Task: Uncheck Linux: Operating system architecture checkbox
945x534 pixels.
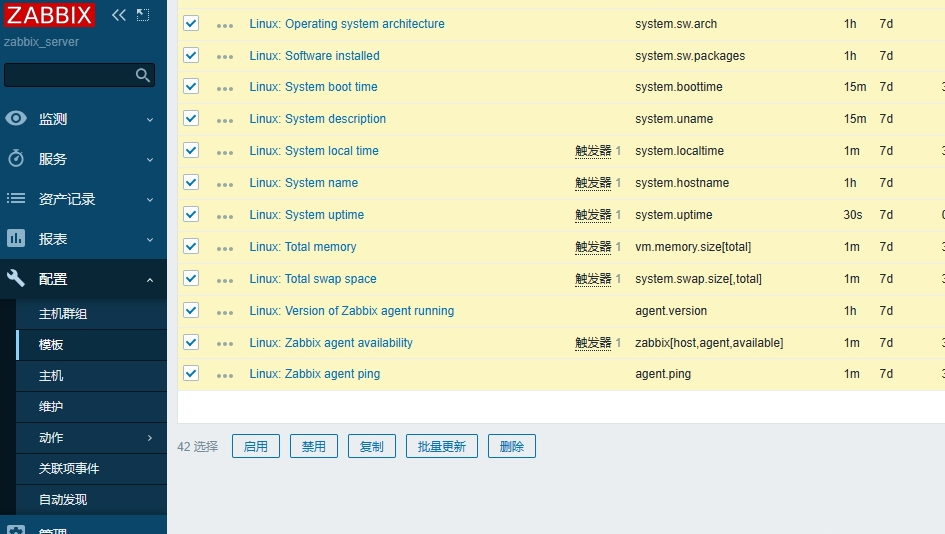Action: (191, 23)
